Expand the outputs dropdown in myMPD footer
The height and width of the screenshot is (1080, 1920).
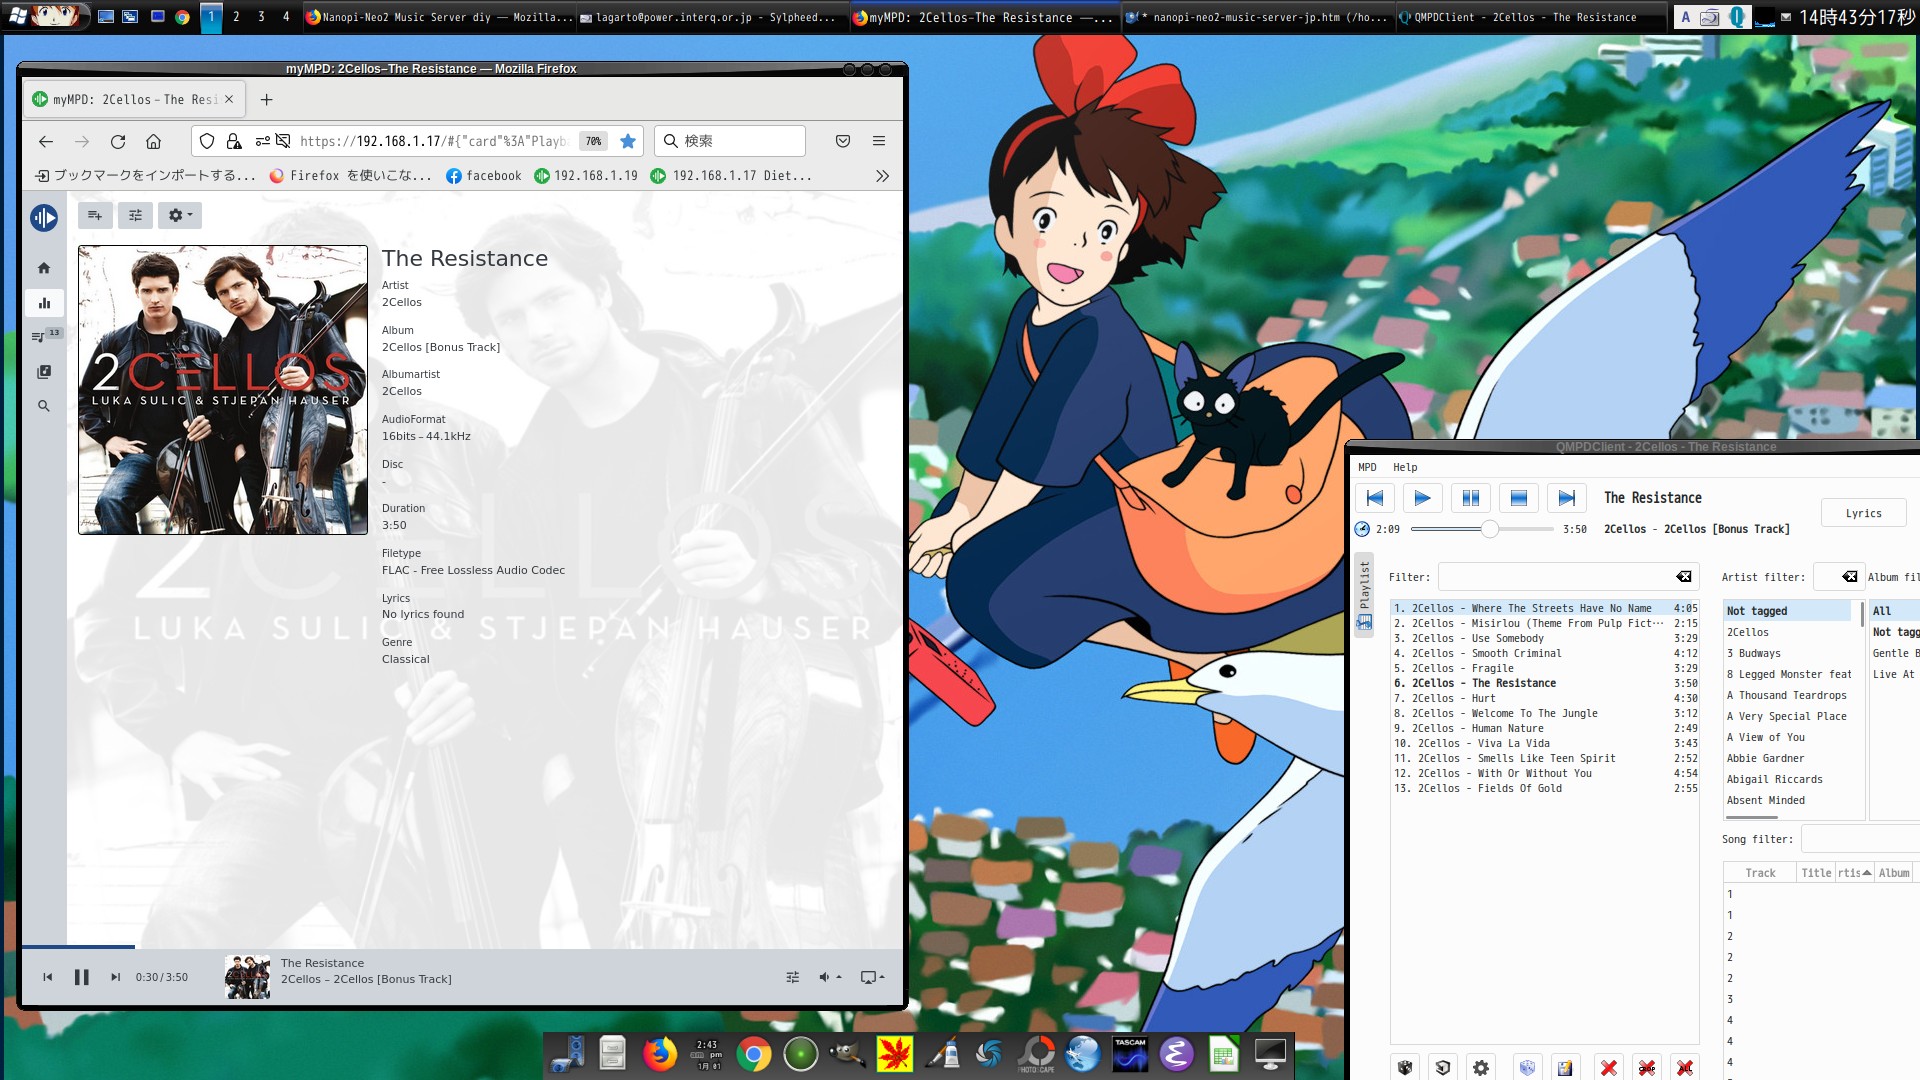872,977
